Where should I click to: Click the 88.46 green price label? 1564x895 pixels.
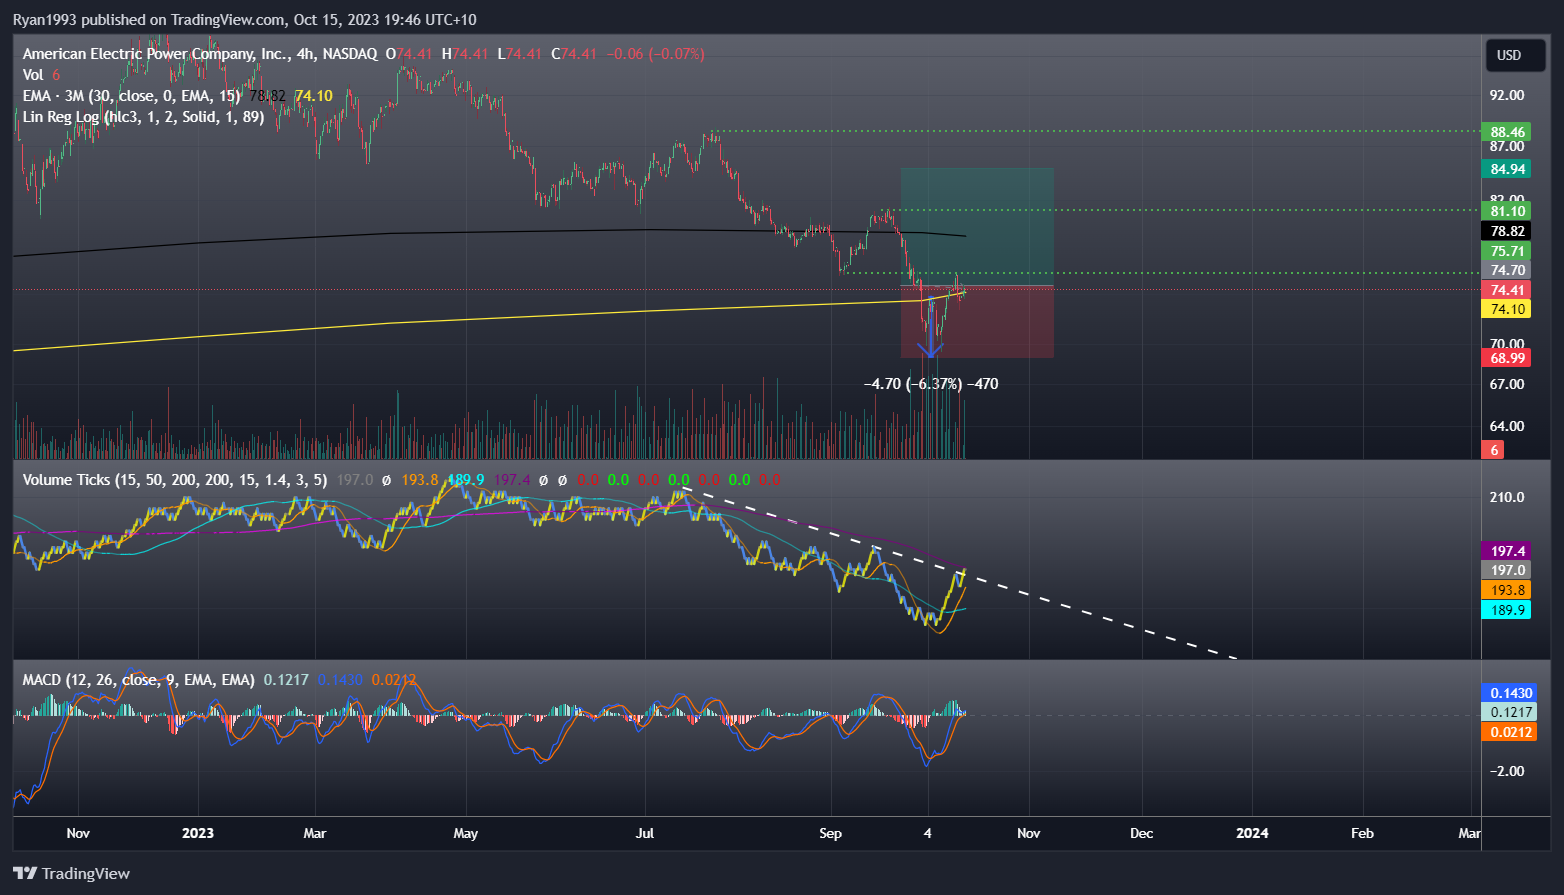coord(1507,132)
